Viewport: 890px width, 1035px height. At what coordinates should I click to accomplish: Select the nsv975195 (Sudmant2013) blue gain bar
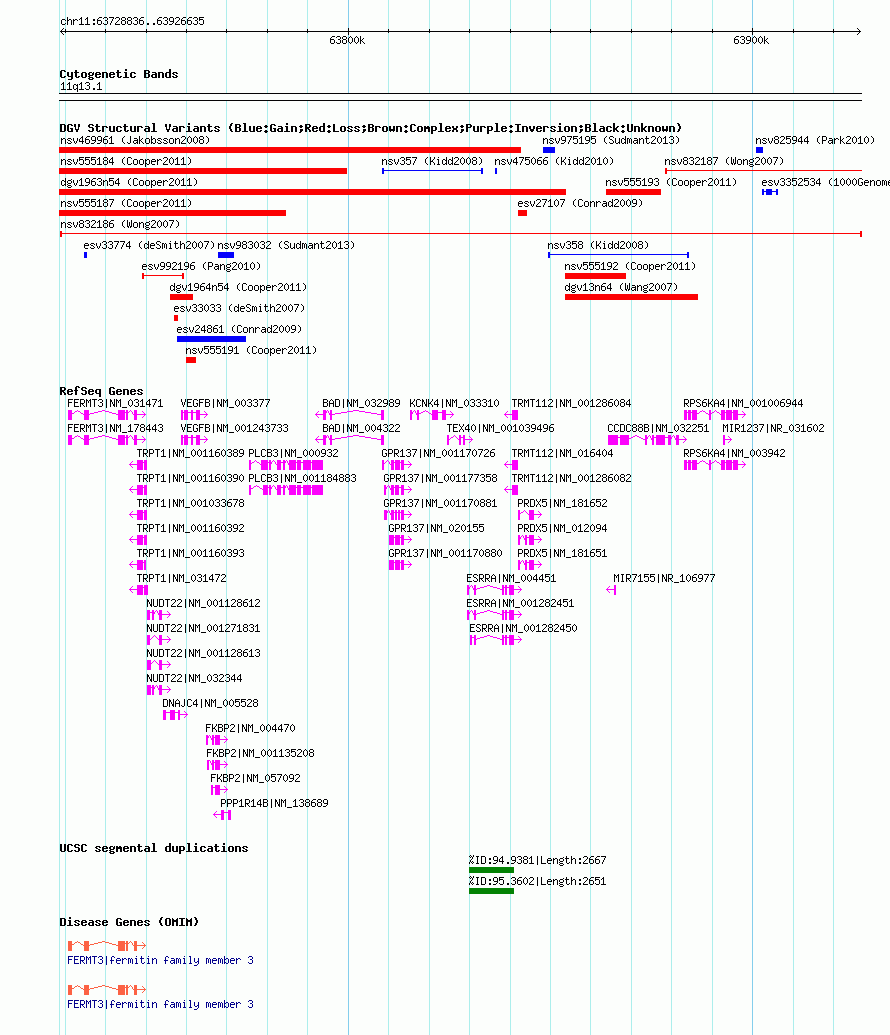(549, 150)
